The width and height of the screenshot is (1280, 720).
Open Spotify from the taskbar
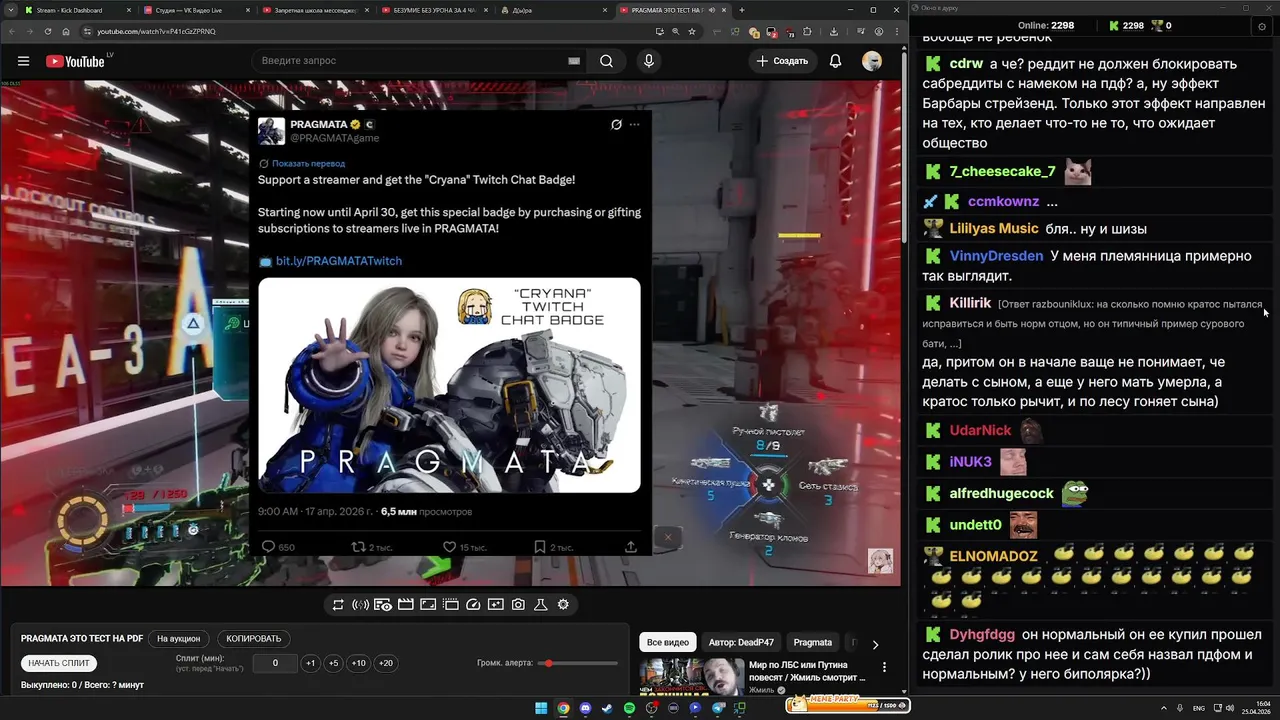629,708
